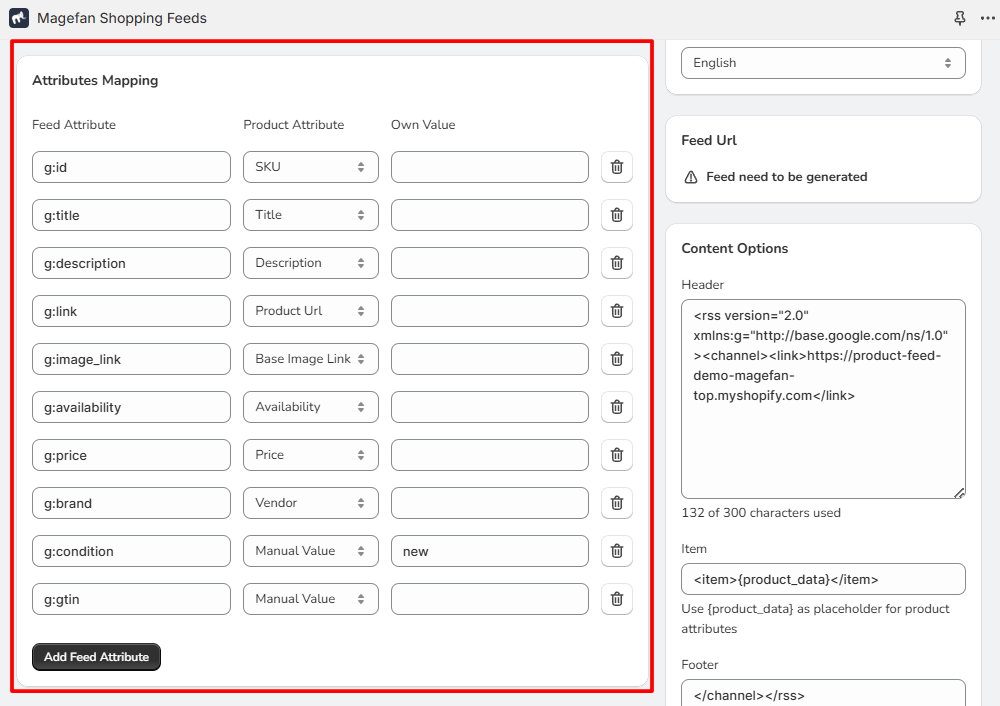Click the 'Magefan Shopping Feeds' title text

(x=122, y=18)
